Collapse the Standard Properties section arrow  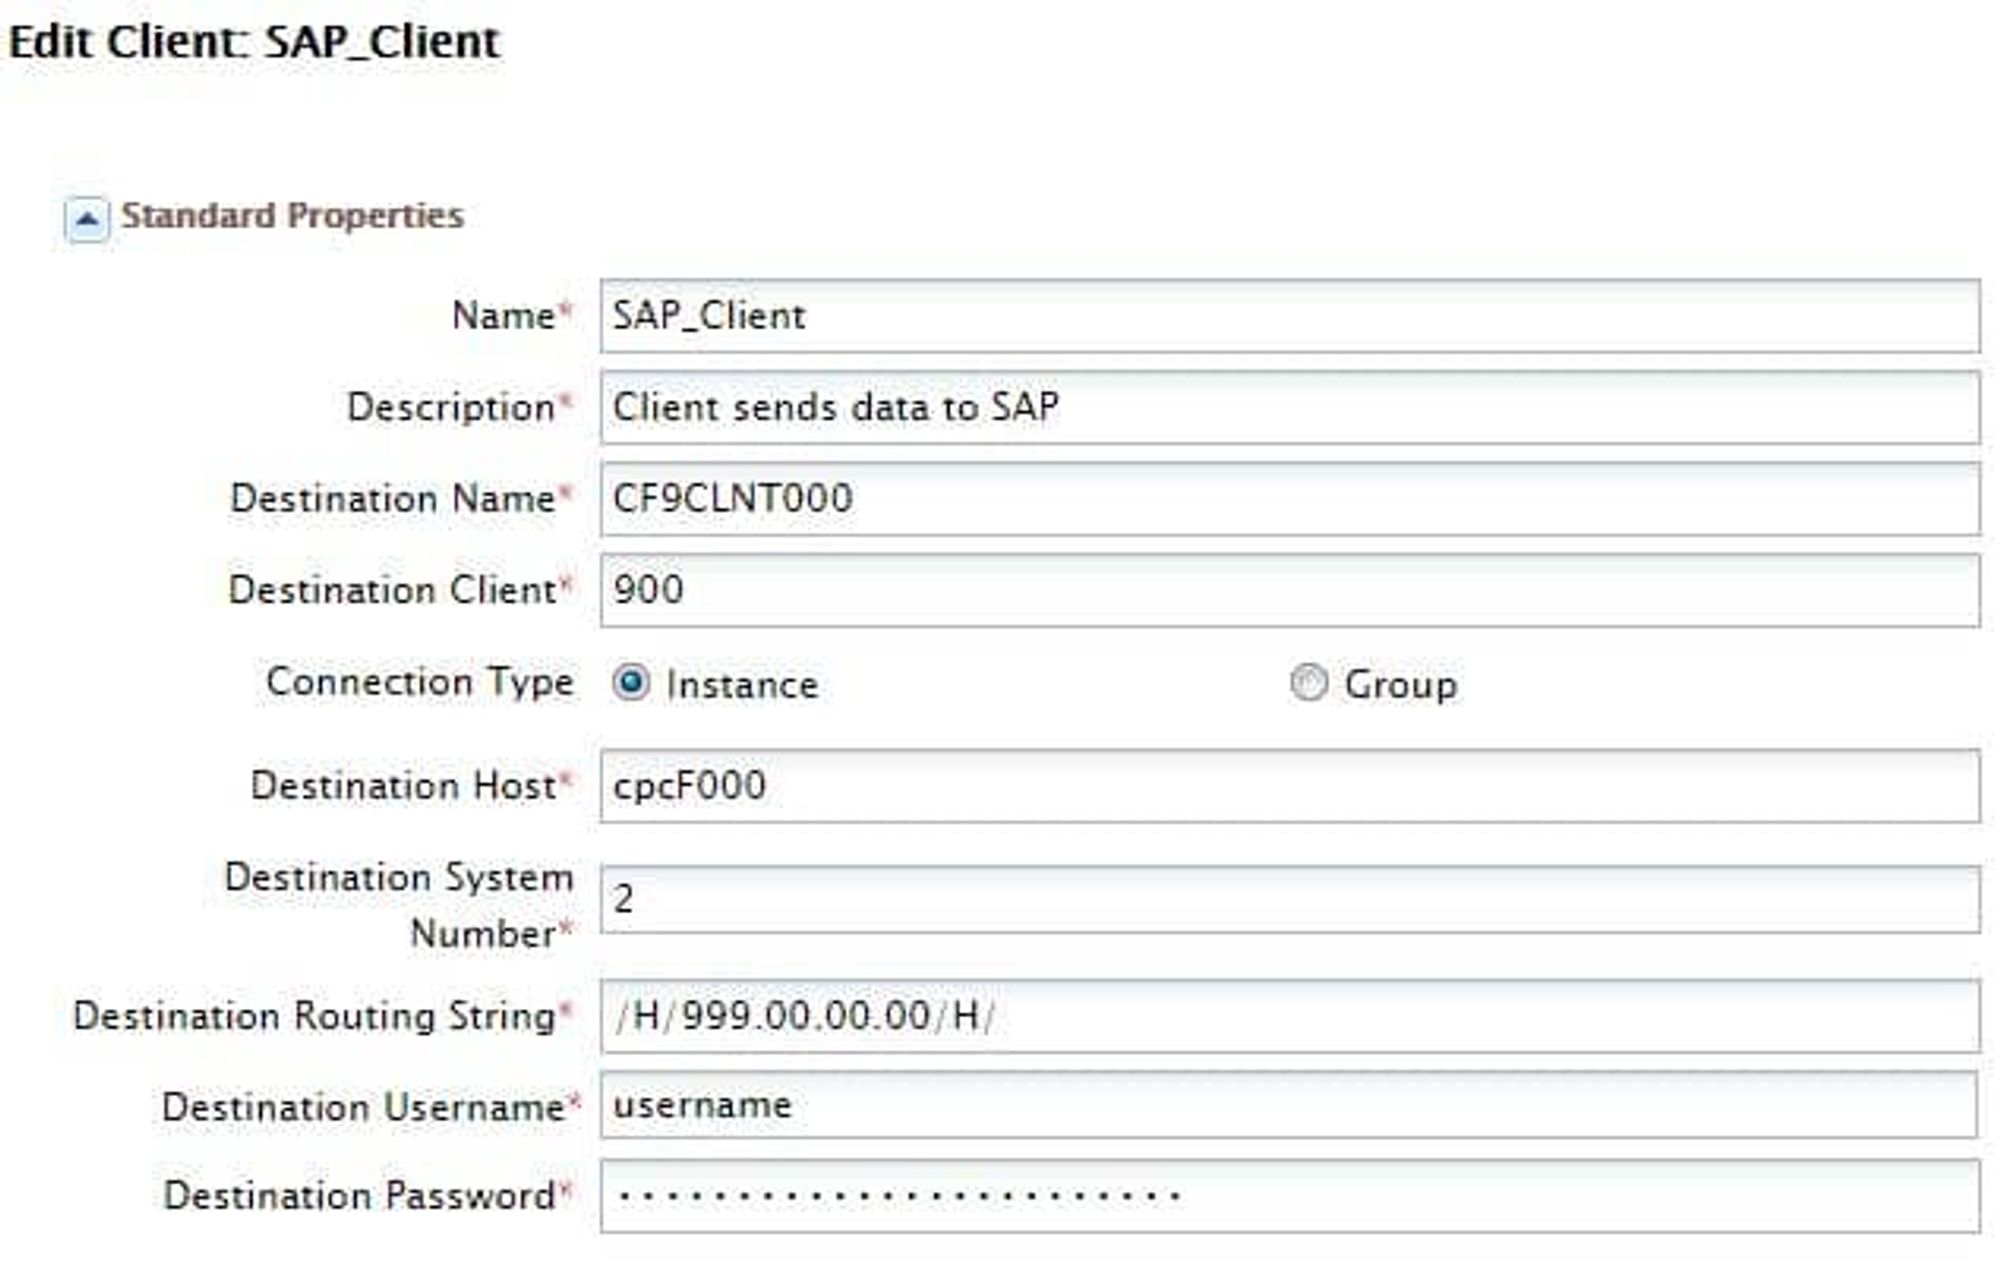86,219
